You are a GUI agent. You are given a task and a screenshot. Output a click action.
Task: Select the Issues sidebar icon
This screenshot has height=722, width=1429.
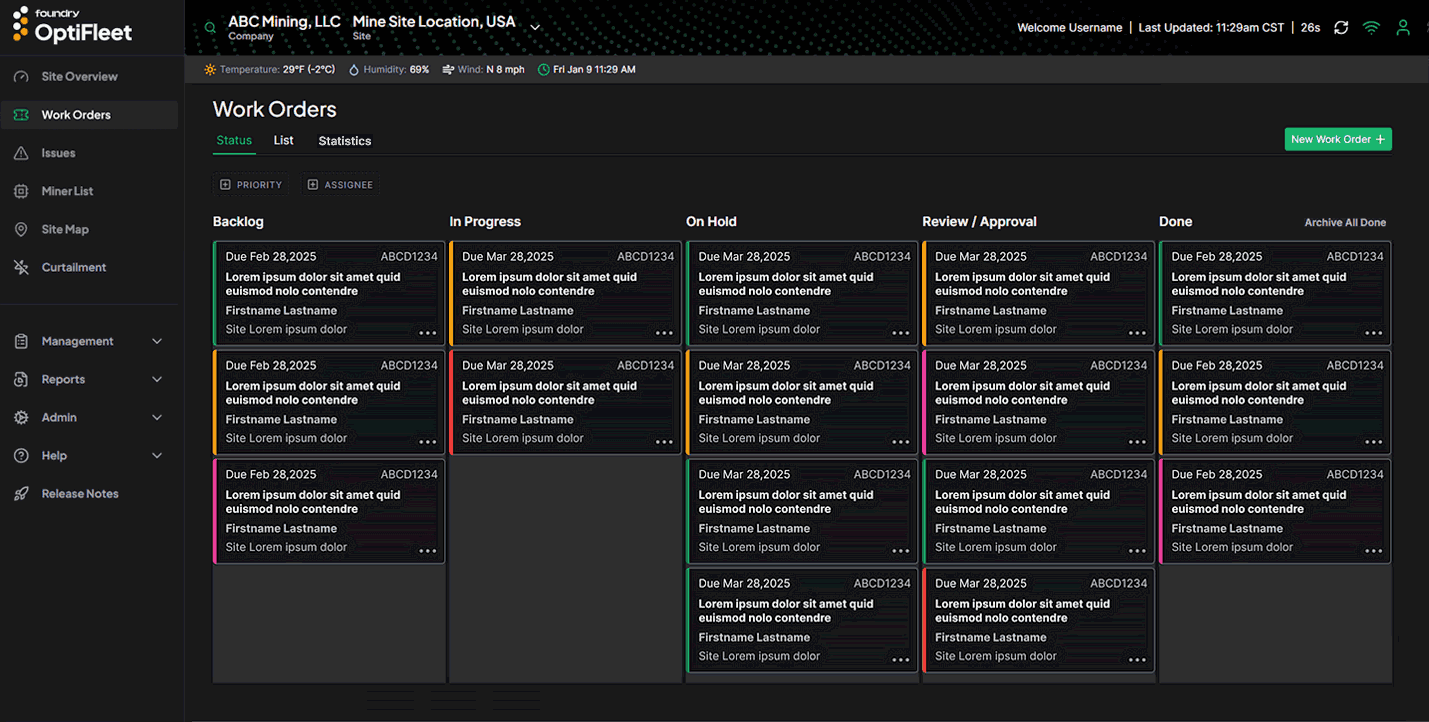22,152
